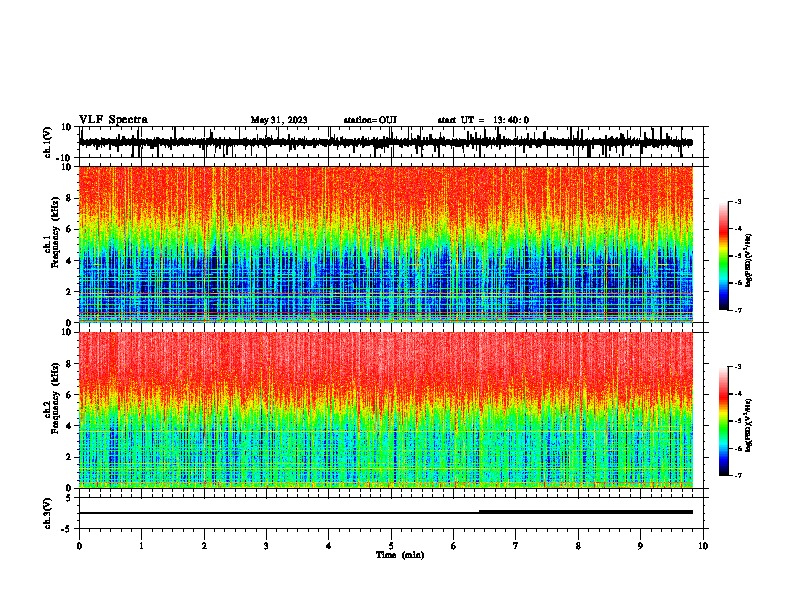Click inside the ch.2 spectrogram plot
This screenshot has height=612, width=792.
(x=386, y=410)
